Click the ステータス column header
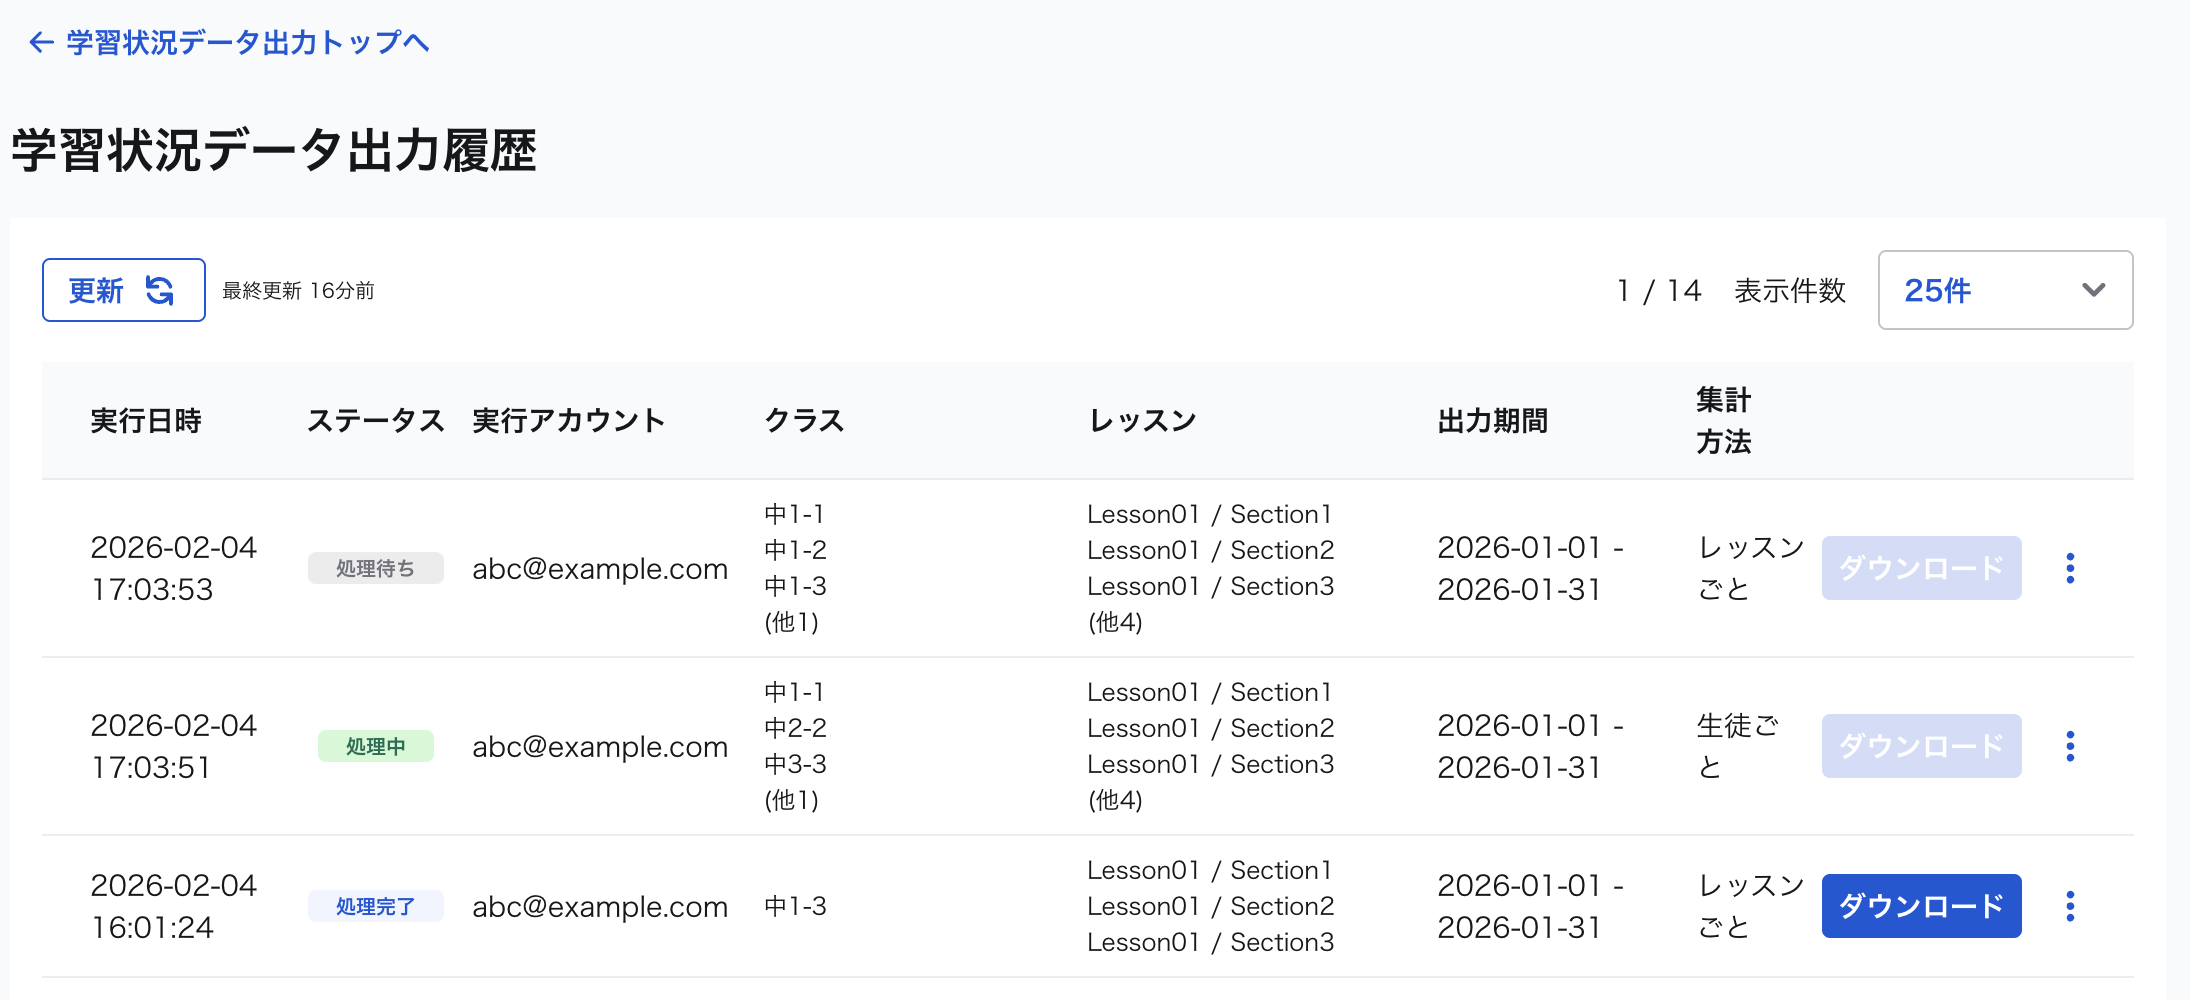 [376, 421]
